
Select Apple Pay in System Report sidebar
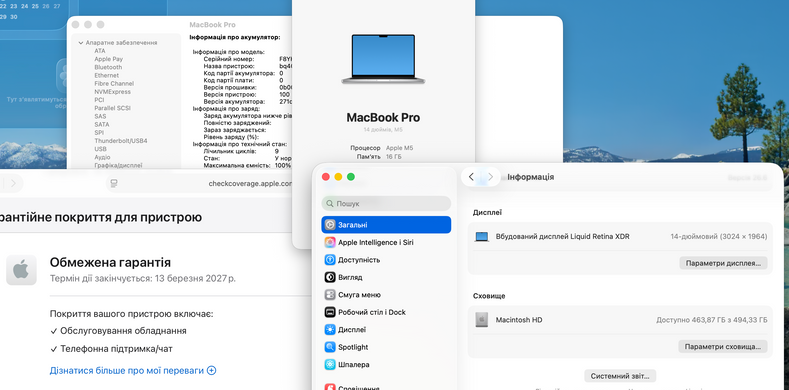(x=109, y=59)
